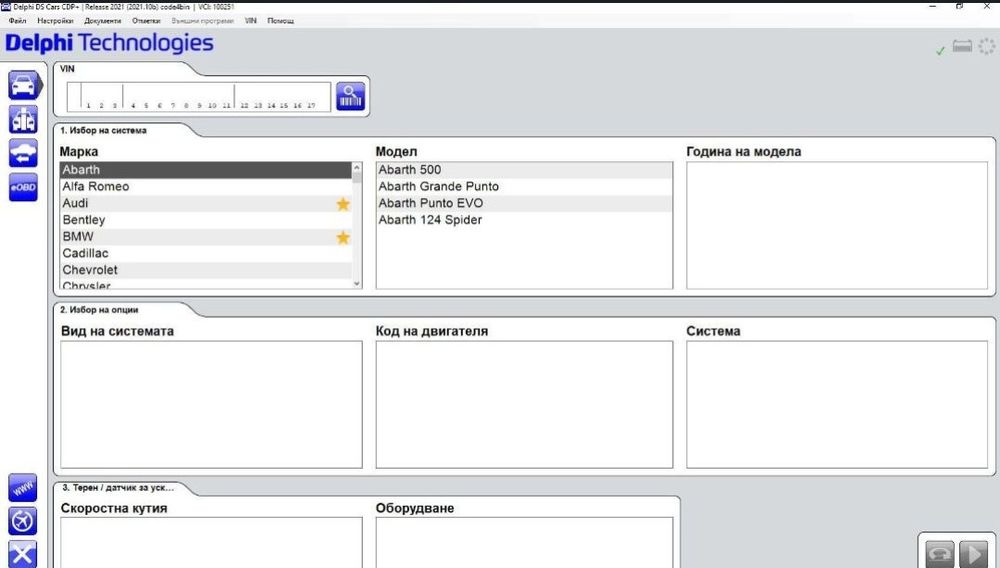Image resolution: width=1000 pixels, height=568 pixels.
Task: Select Cadillac in the brand list
Action: point(205,253)
